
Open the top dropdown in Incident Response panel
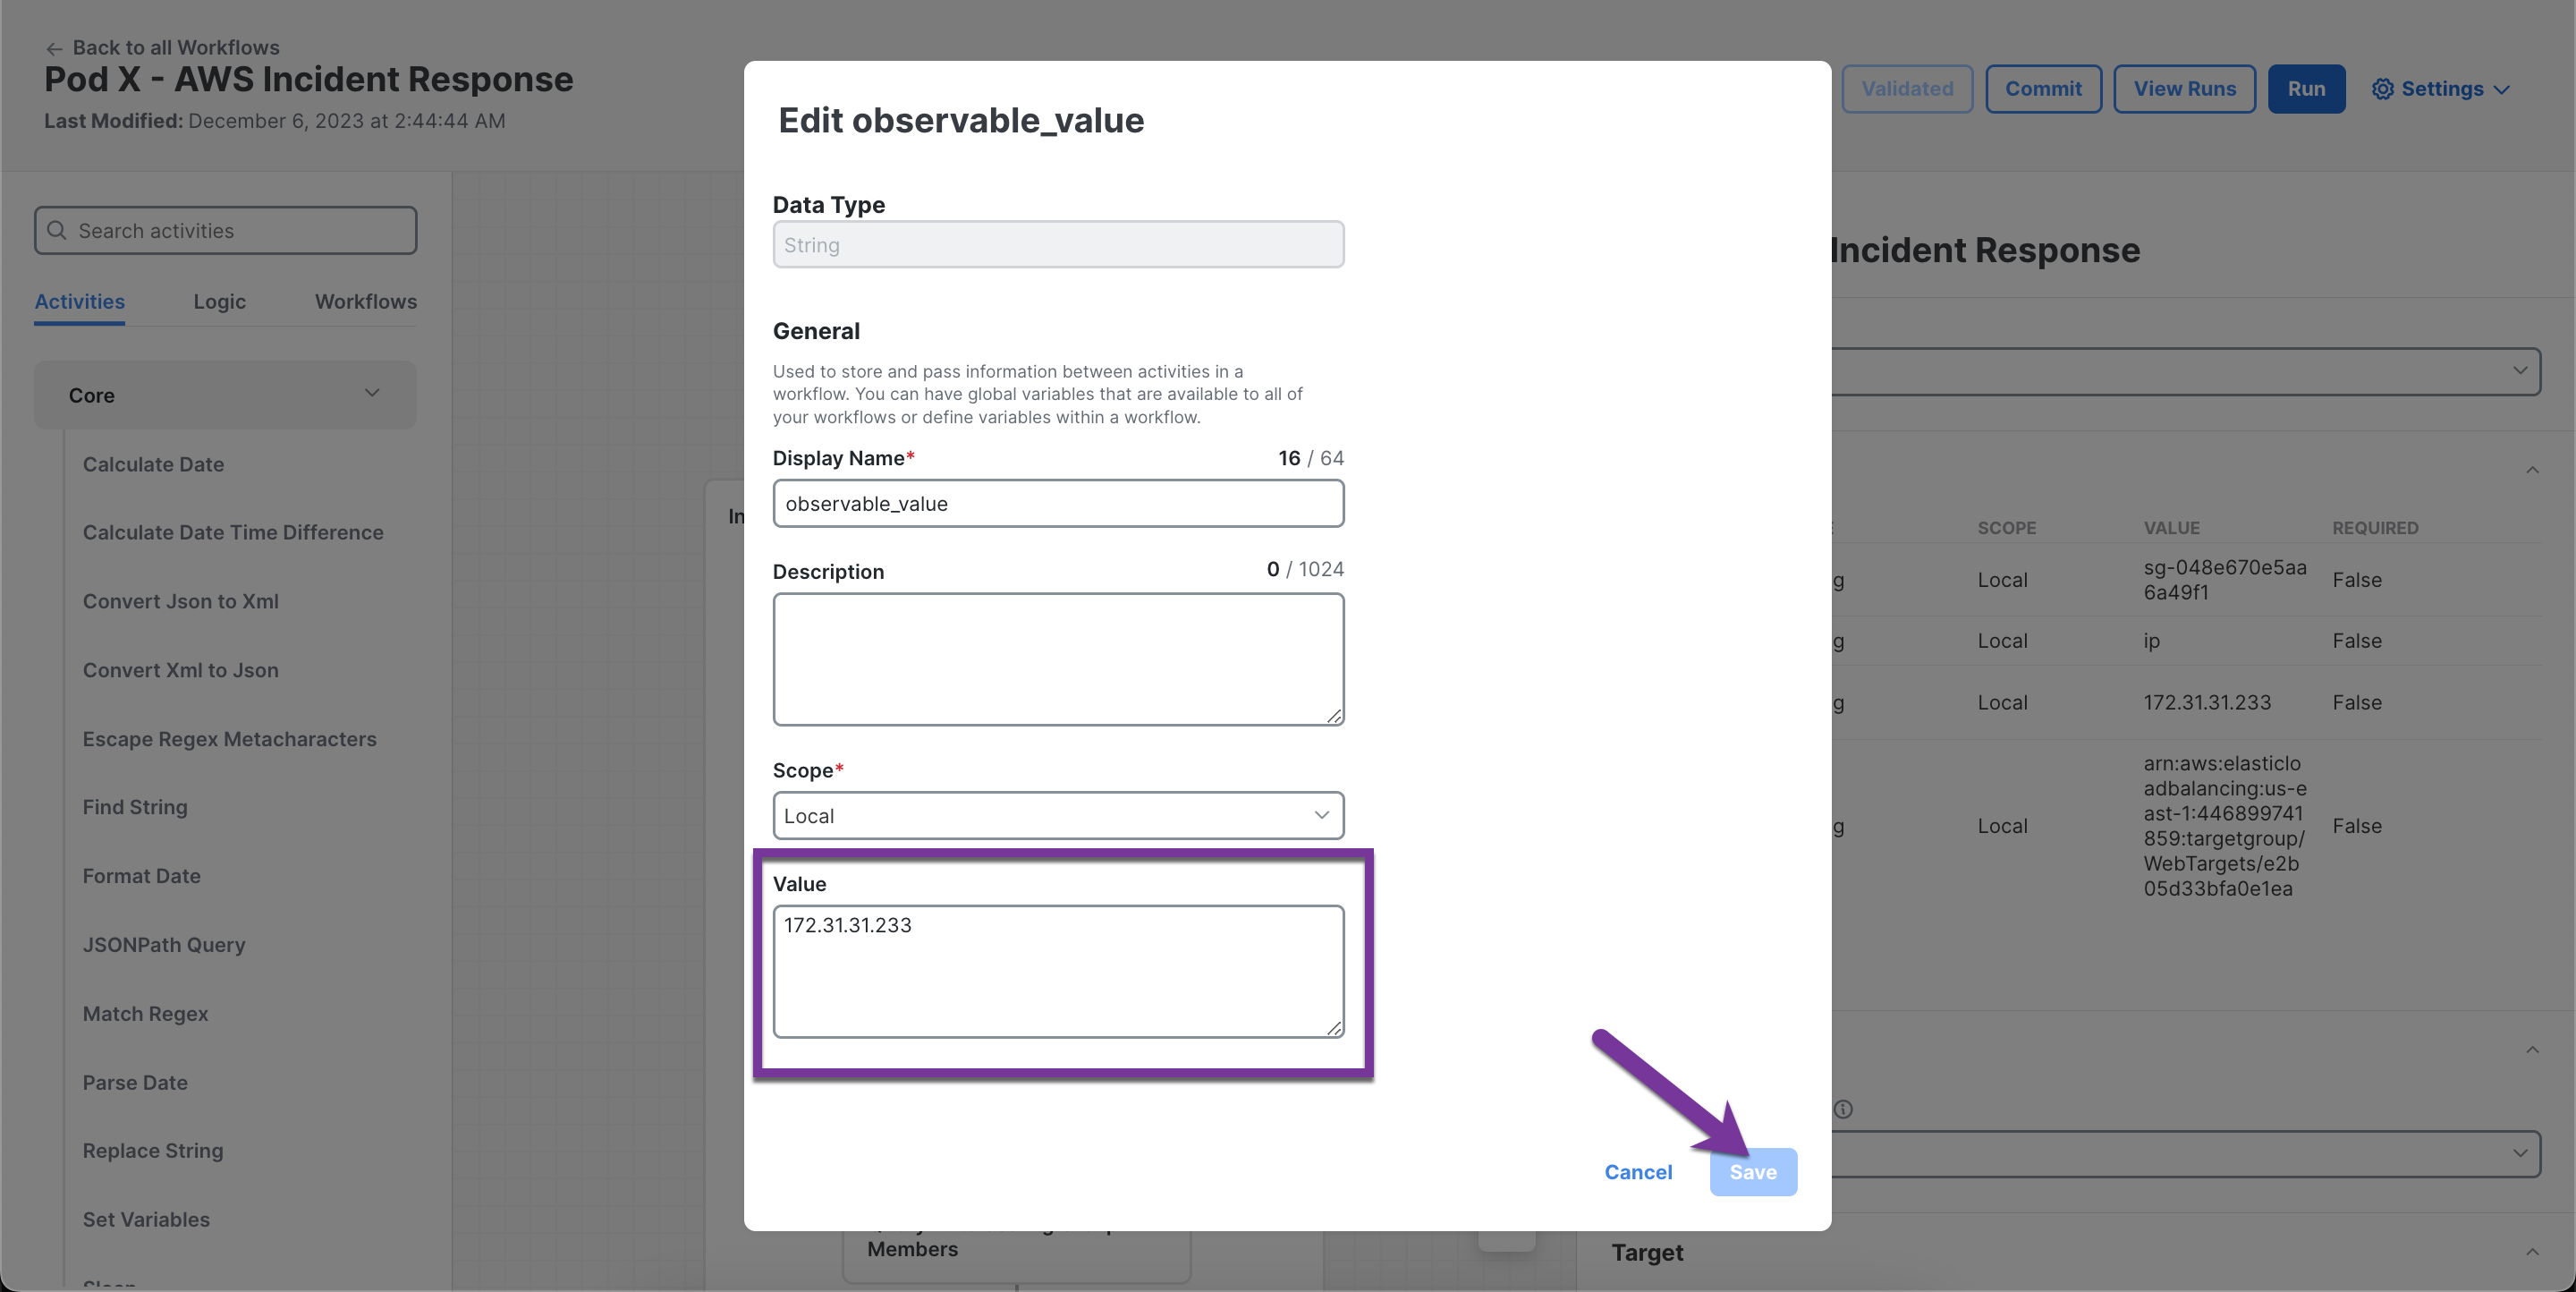[x=2185, y=371]
